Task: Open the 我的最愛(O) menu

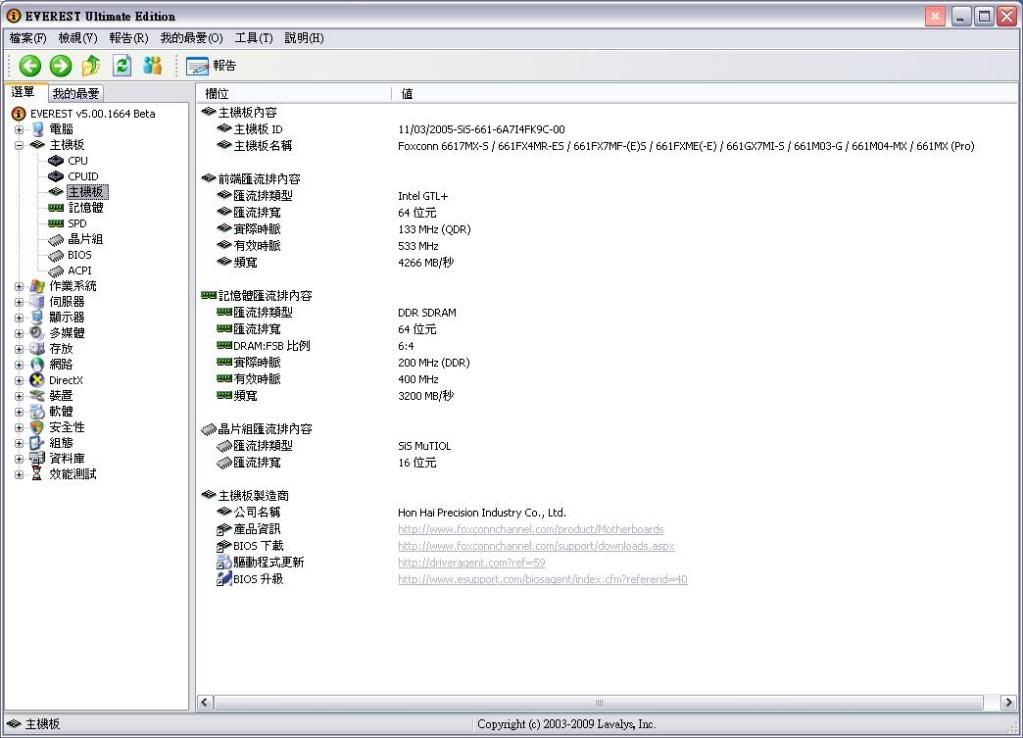Action: tap(192, 38)
